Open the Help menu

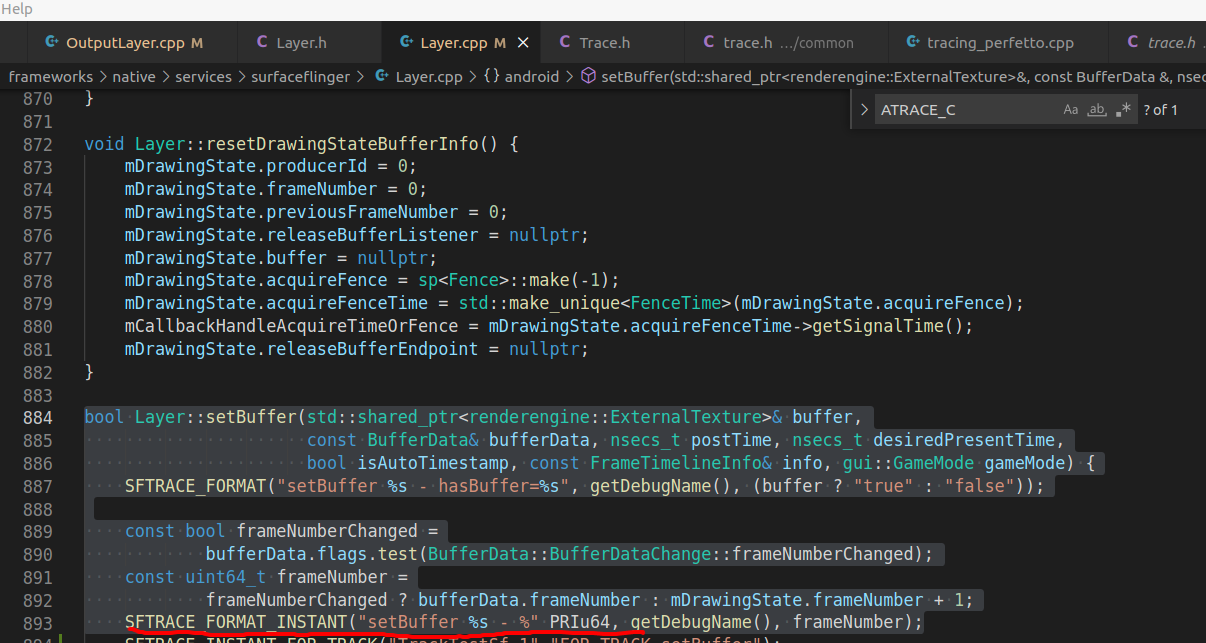(16, 9)
